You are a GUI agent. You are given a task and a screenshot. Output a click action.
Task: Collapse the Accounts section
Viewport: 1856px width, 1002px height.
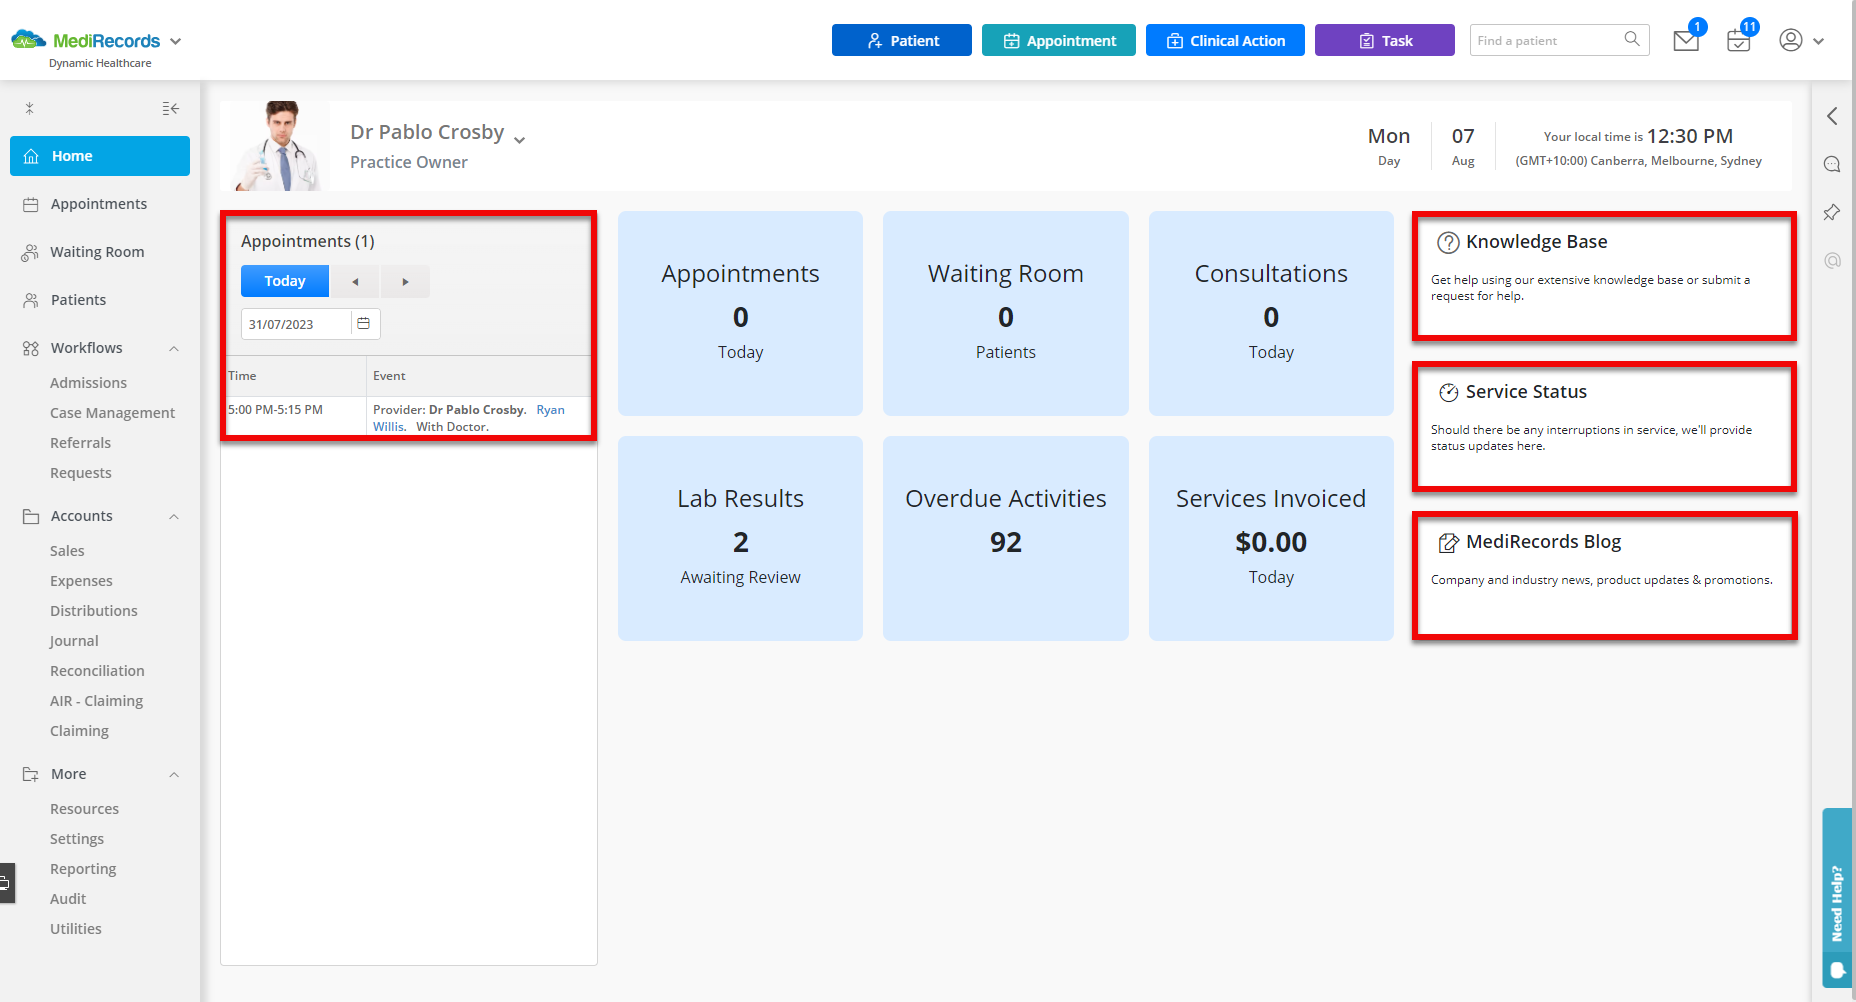pos(174,517)
